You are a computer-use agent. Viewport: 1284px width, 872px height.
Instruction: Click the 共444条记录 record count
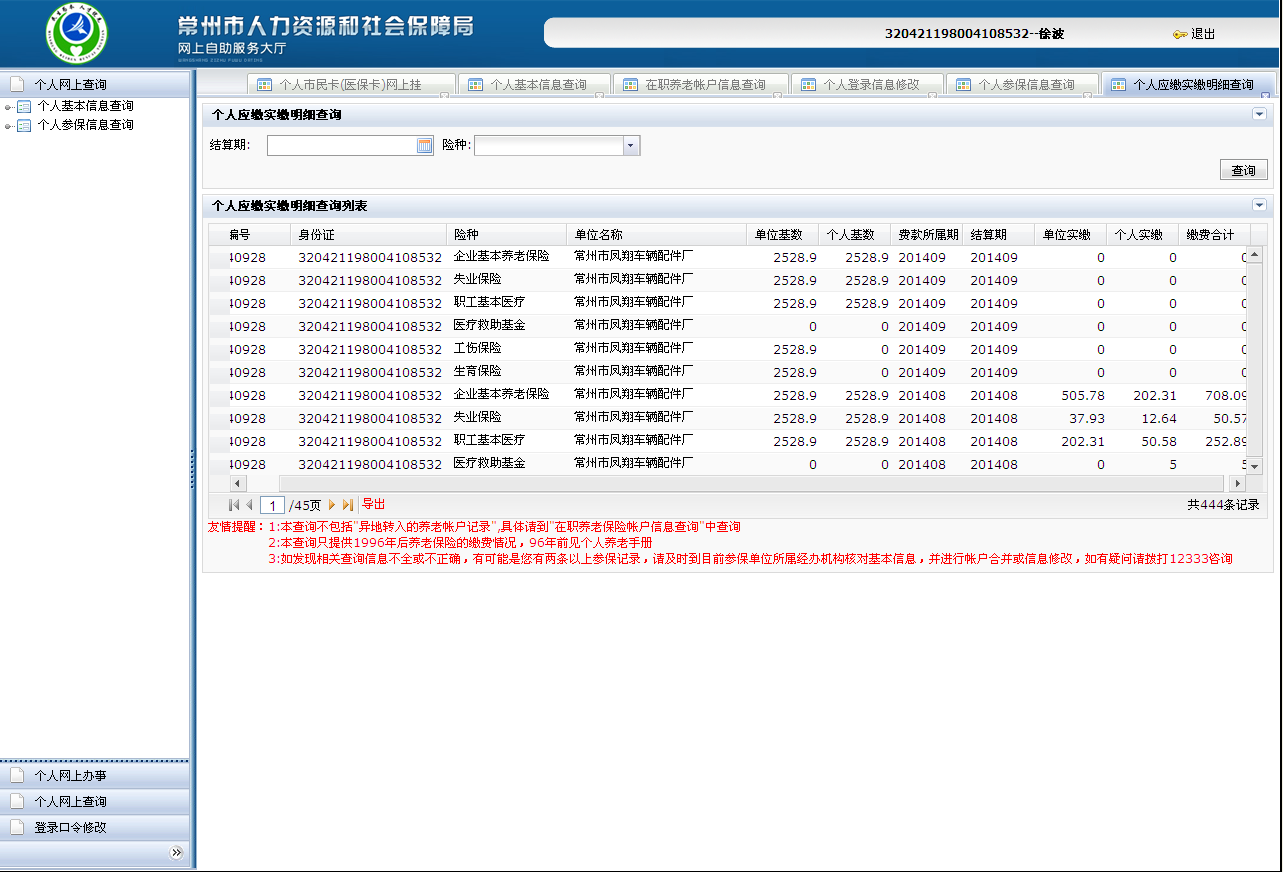coord(1223,505)
